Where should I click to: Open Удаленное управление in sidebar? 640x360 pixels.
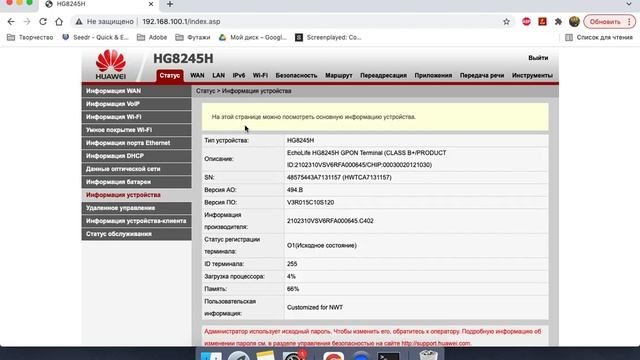(x=136, y=208)
